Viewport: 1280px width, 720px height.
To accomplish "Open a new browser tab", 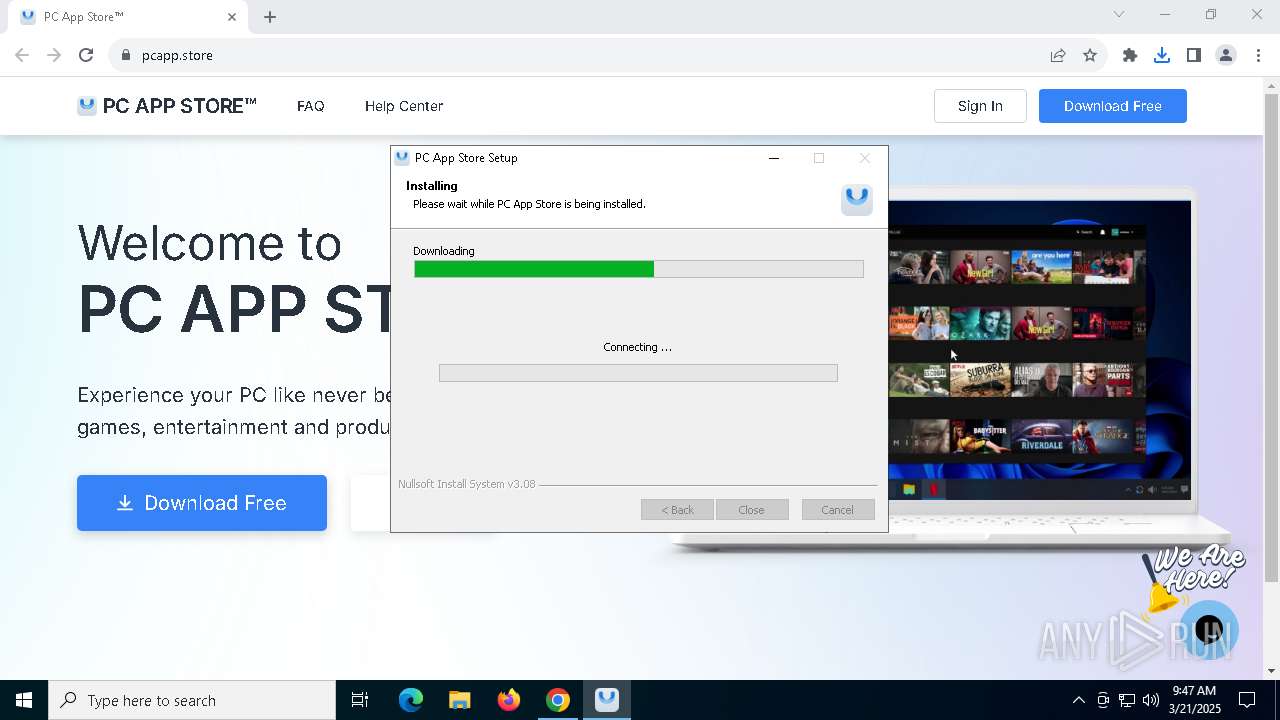I will coord(270,17).
